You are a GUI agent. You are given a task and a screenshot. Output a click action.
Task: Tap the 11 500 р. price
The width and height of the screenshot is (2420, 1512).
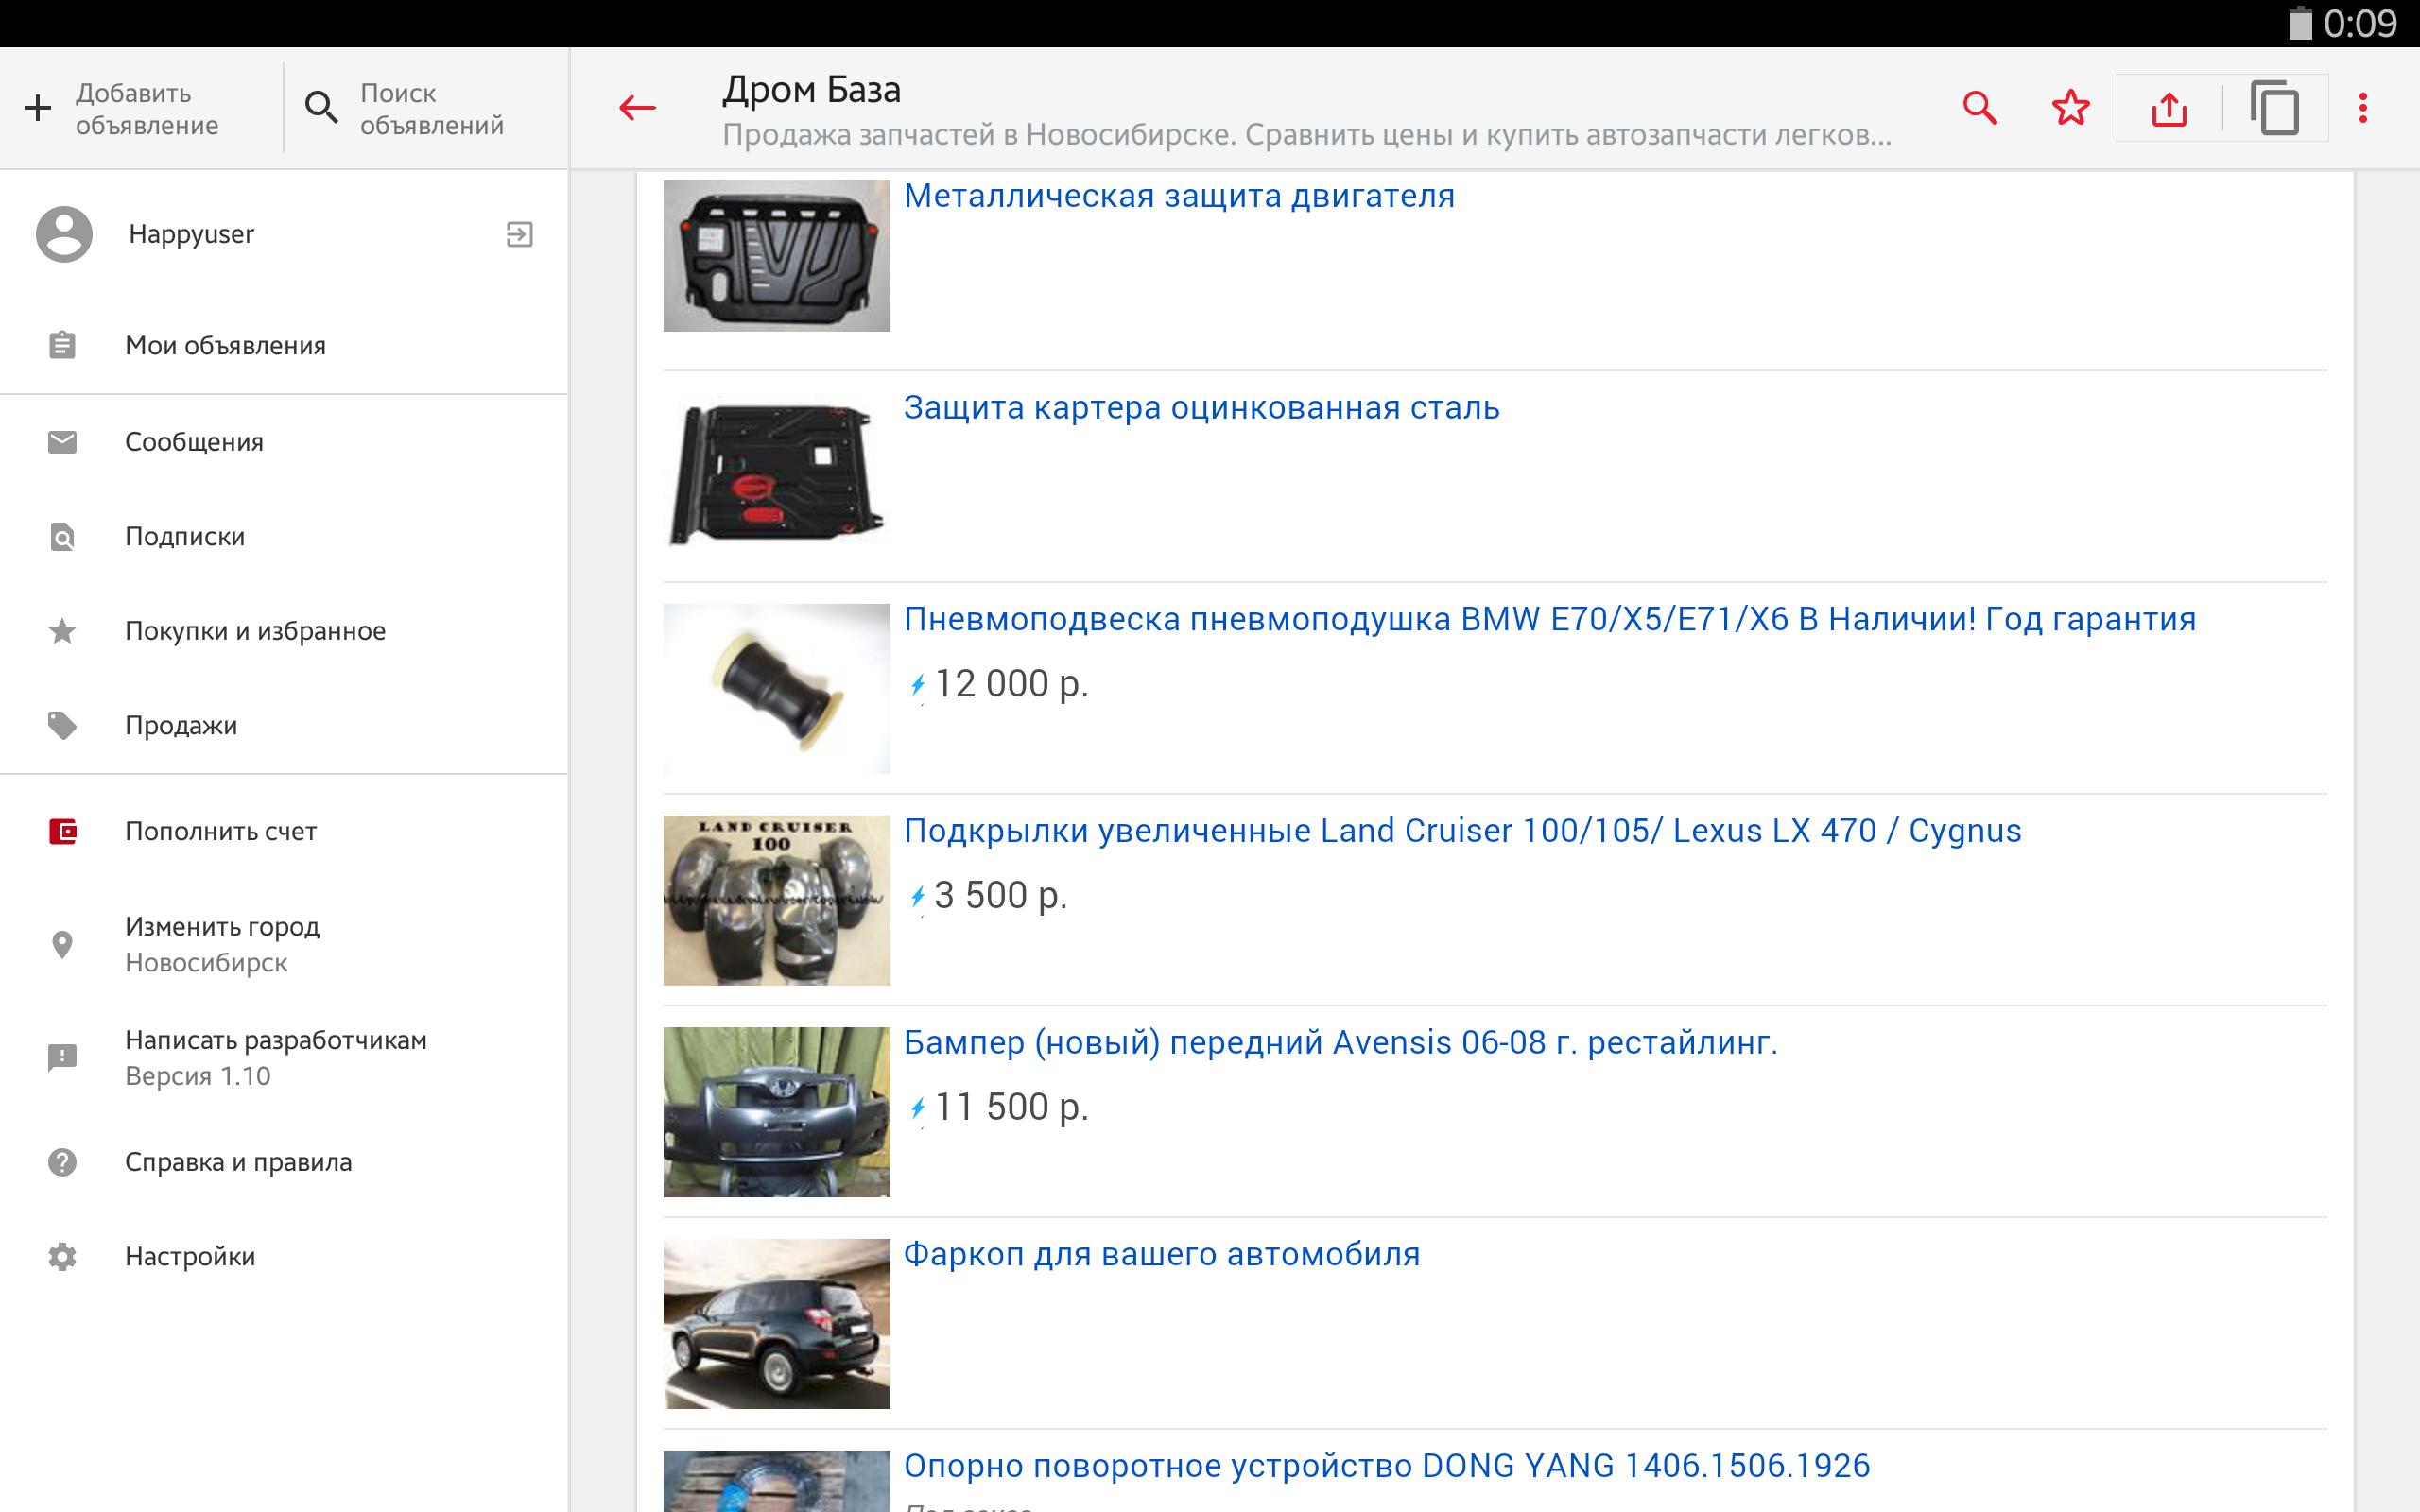[1011, 1108]
